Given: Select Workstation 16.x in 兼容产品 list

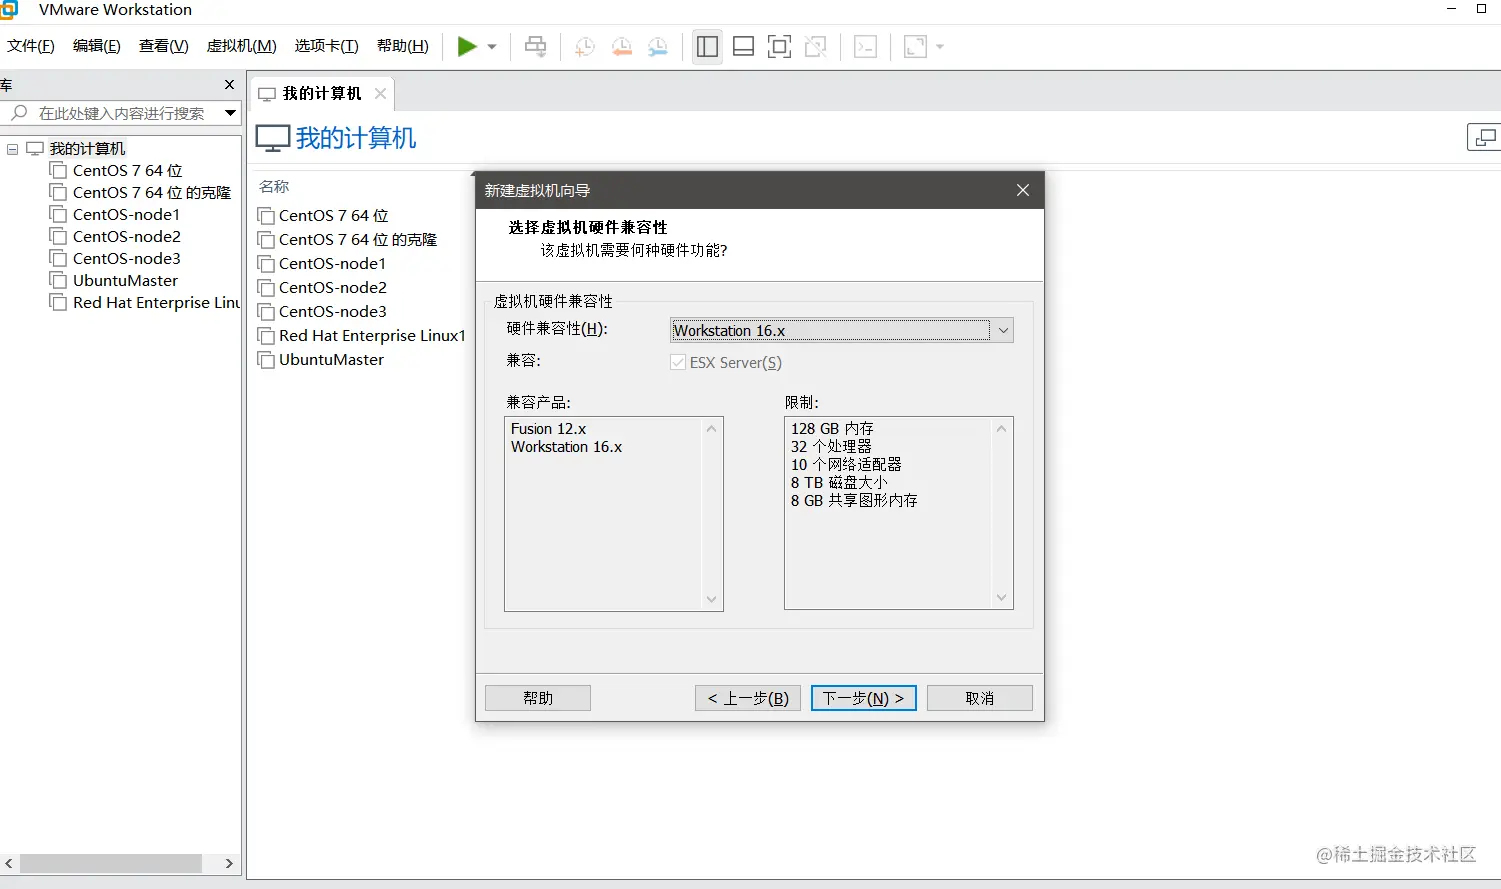Looking at the screenshot, I should [x=566, y=447].
